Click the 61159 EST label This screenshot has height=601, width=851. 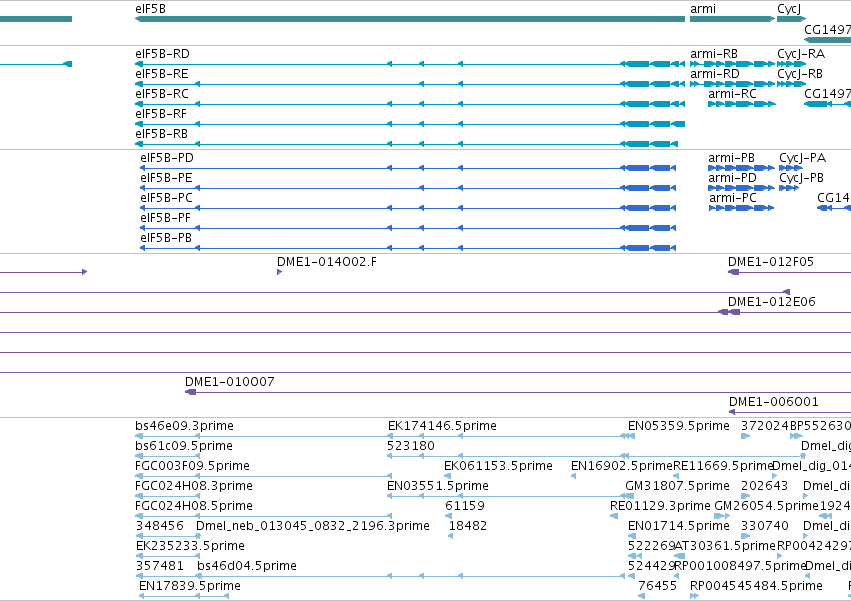465,506
